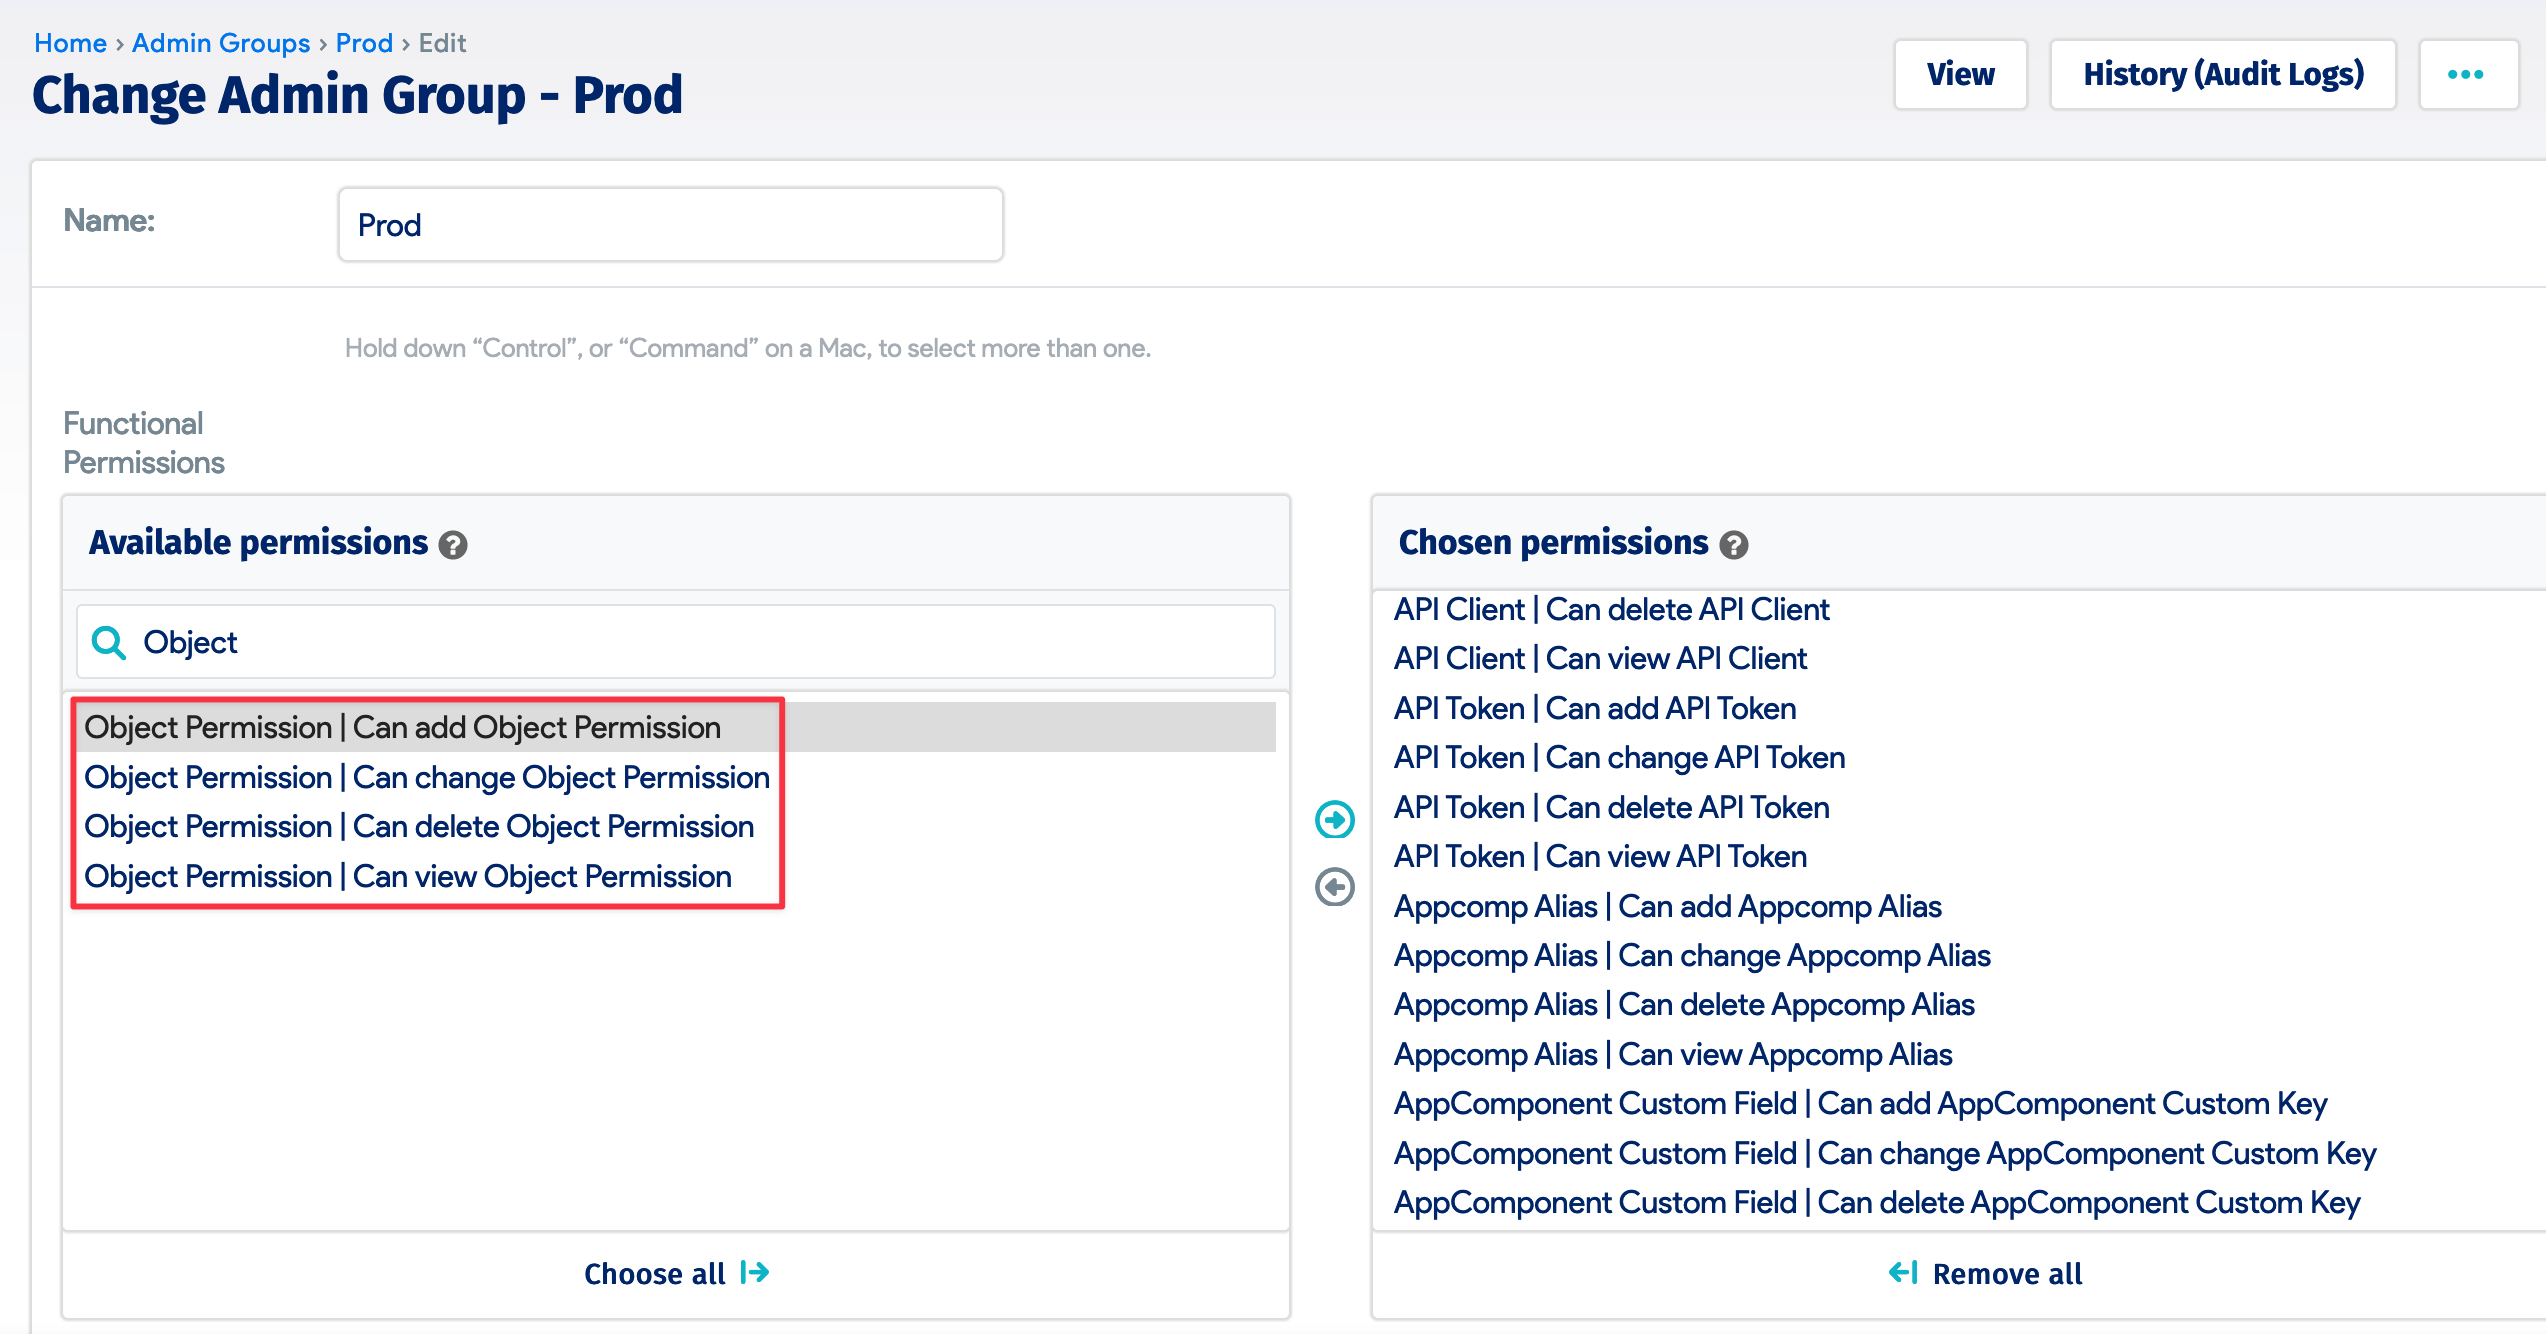Open the Prod breadcrumb link

pos(364,43)
